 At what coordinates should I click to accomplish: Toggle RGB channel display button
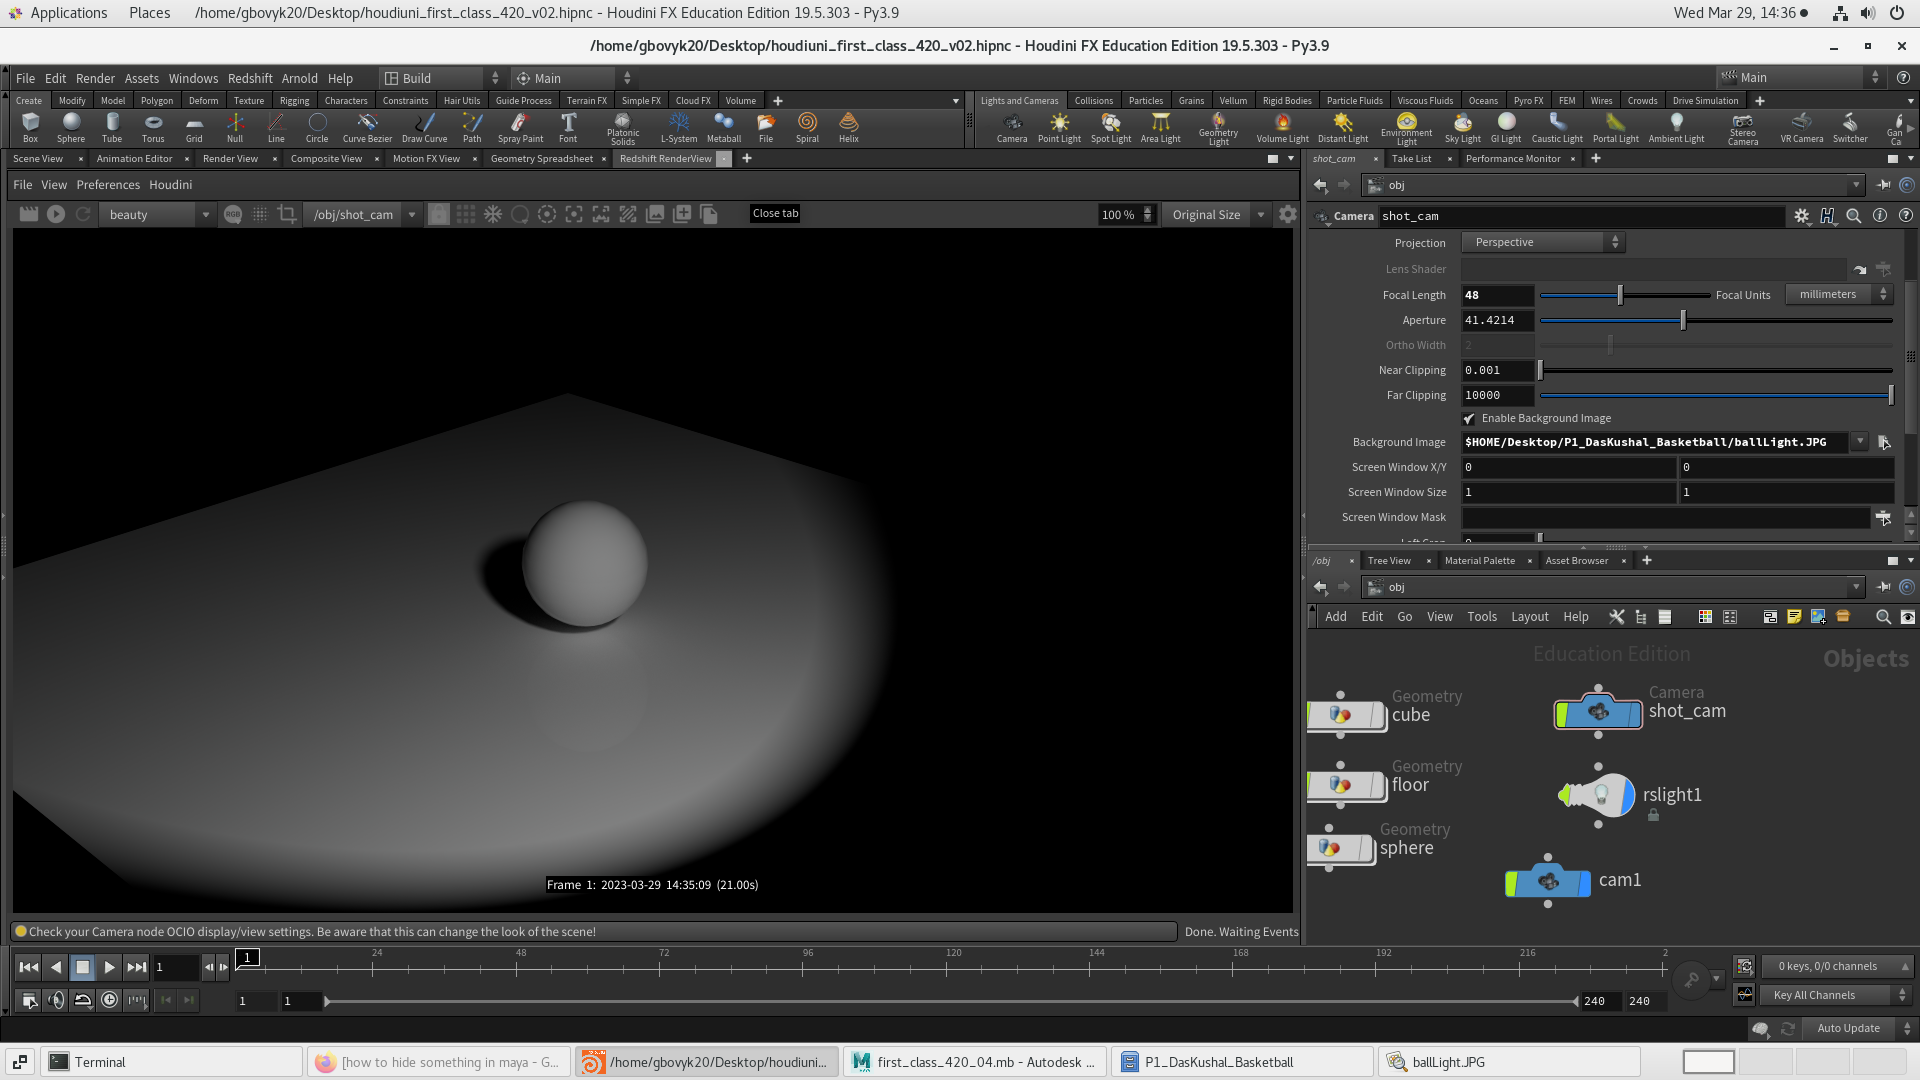[x=233, y=214]
